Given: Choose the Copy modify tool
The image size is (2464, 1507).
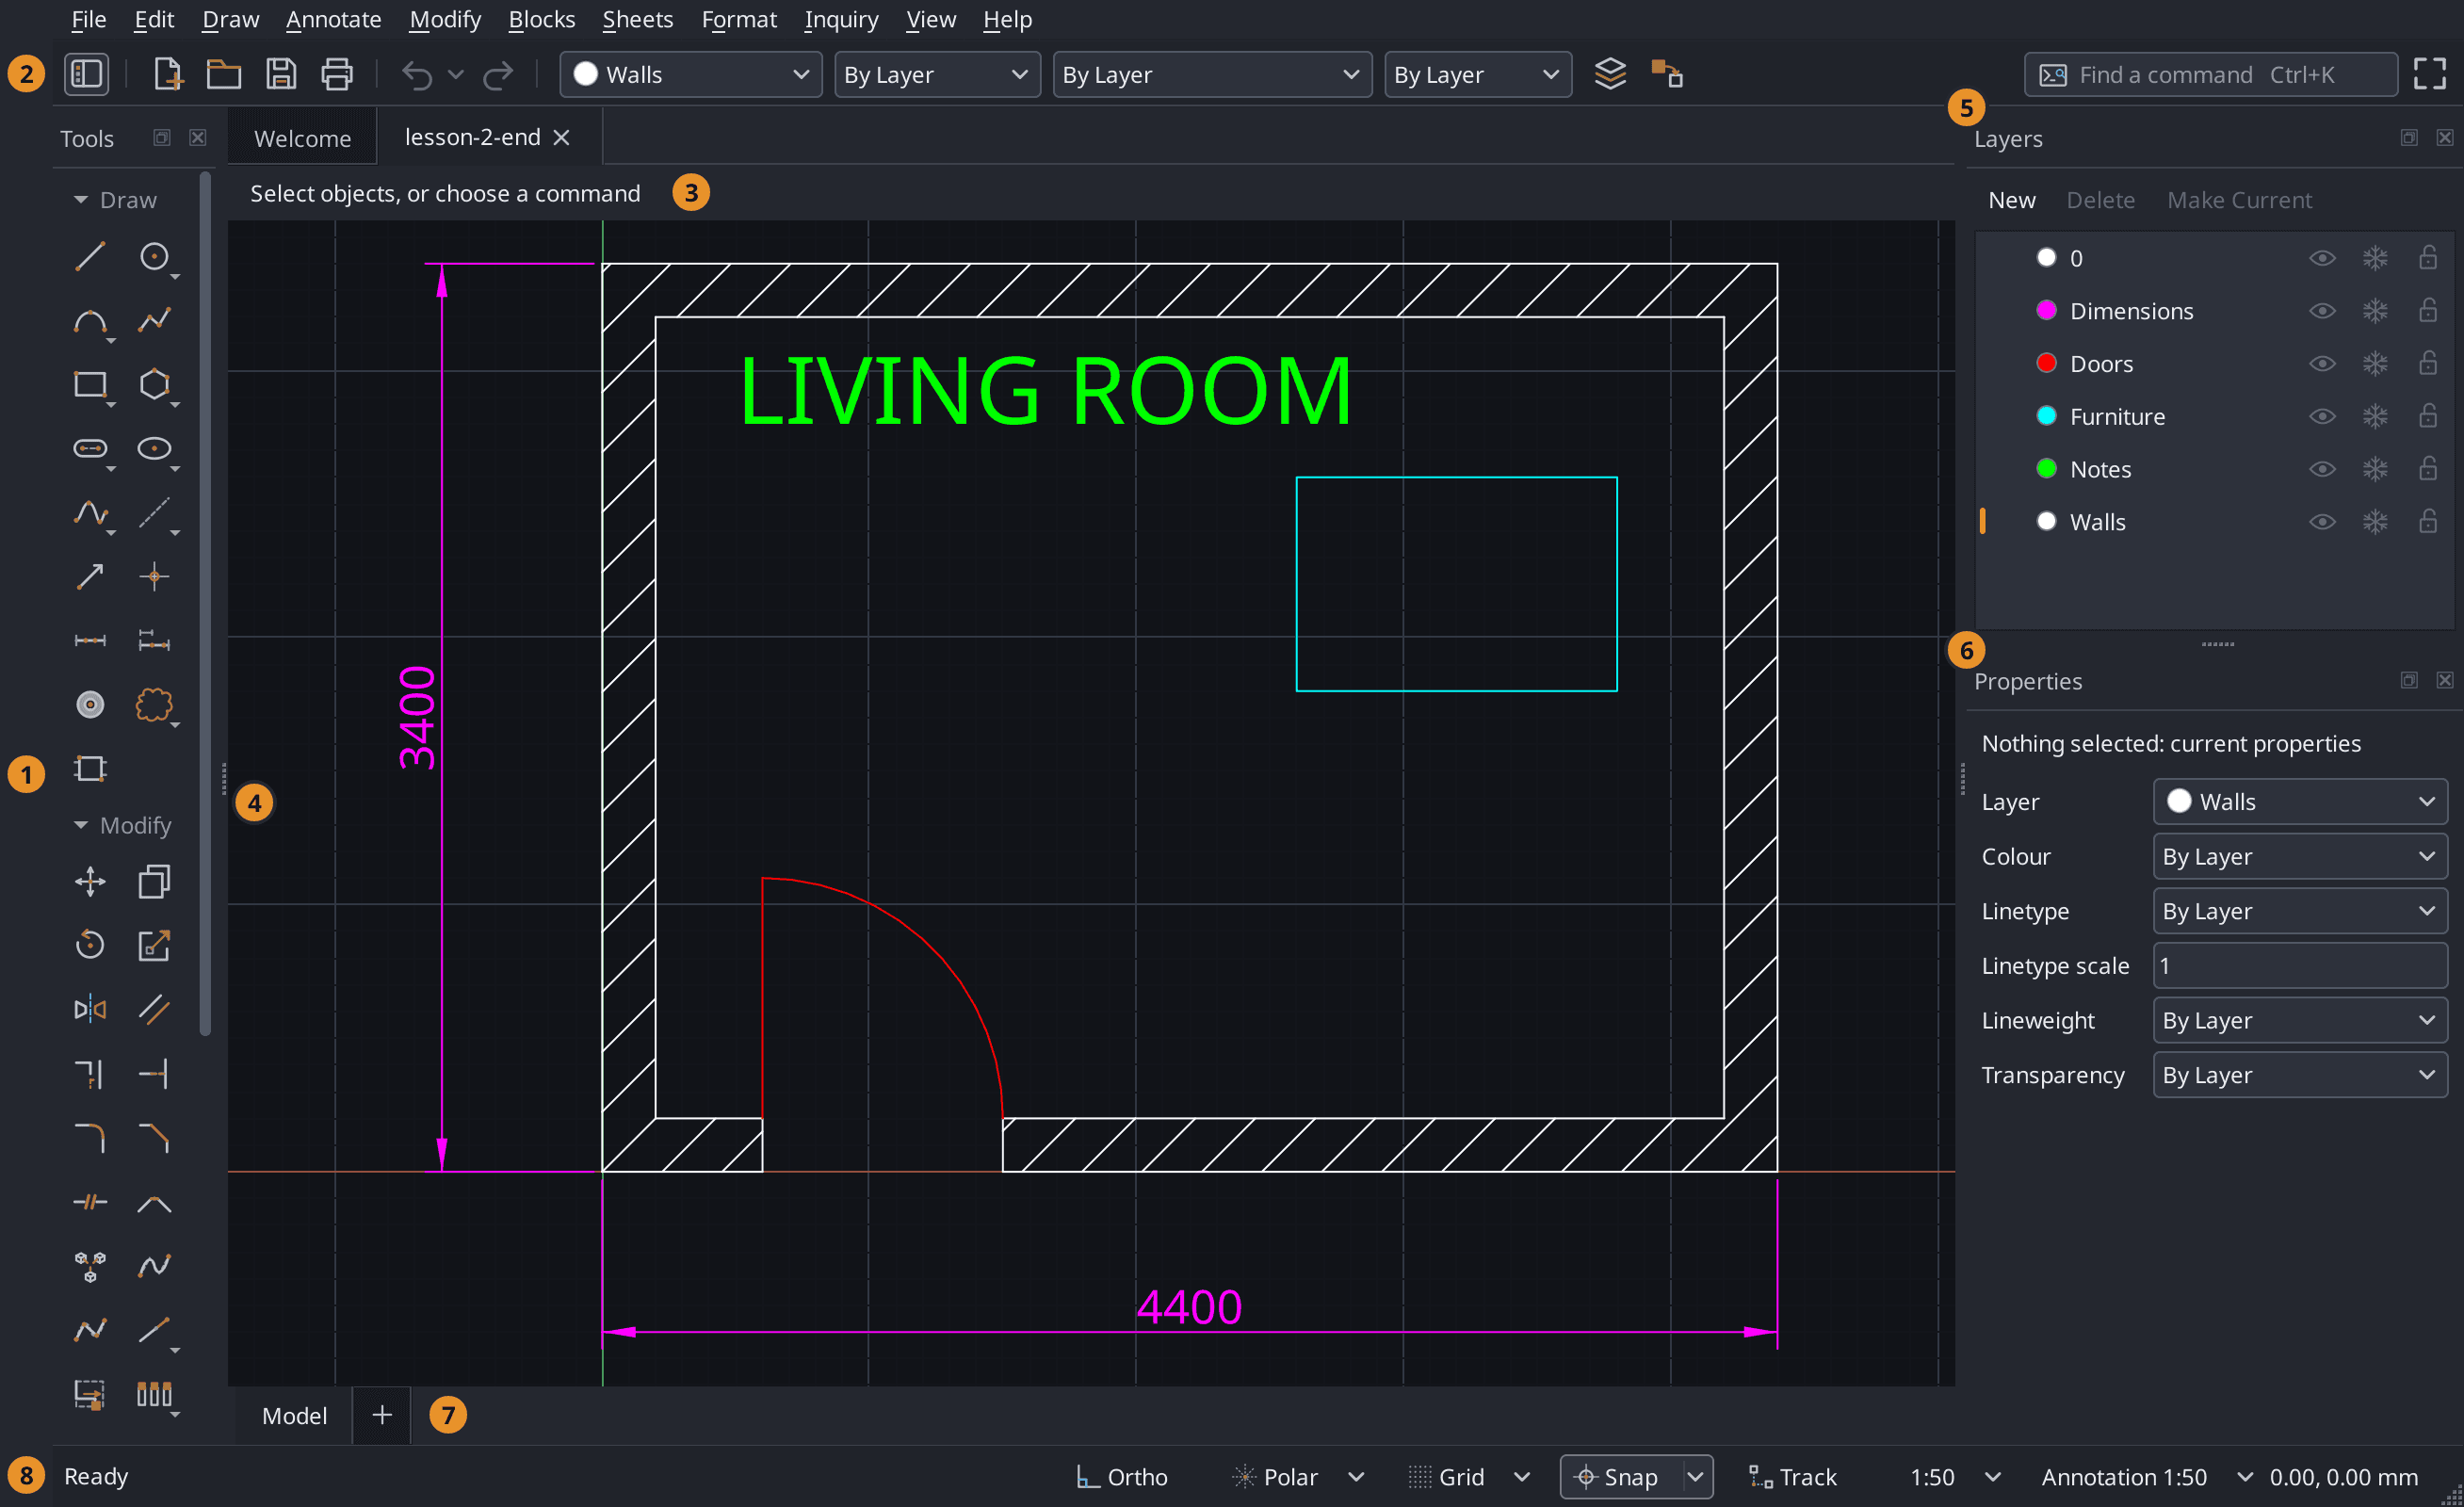Looking at the screenshot, I should pyautogui.click(x=154, y=882).
